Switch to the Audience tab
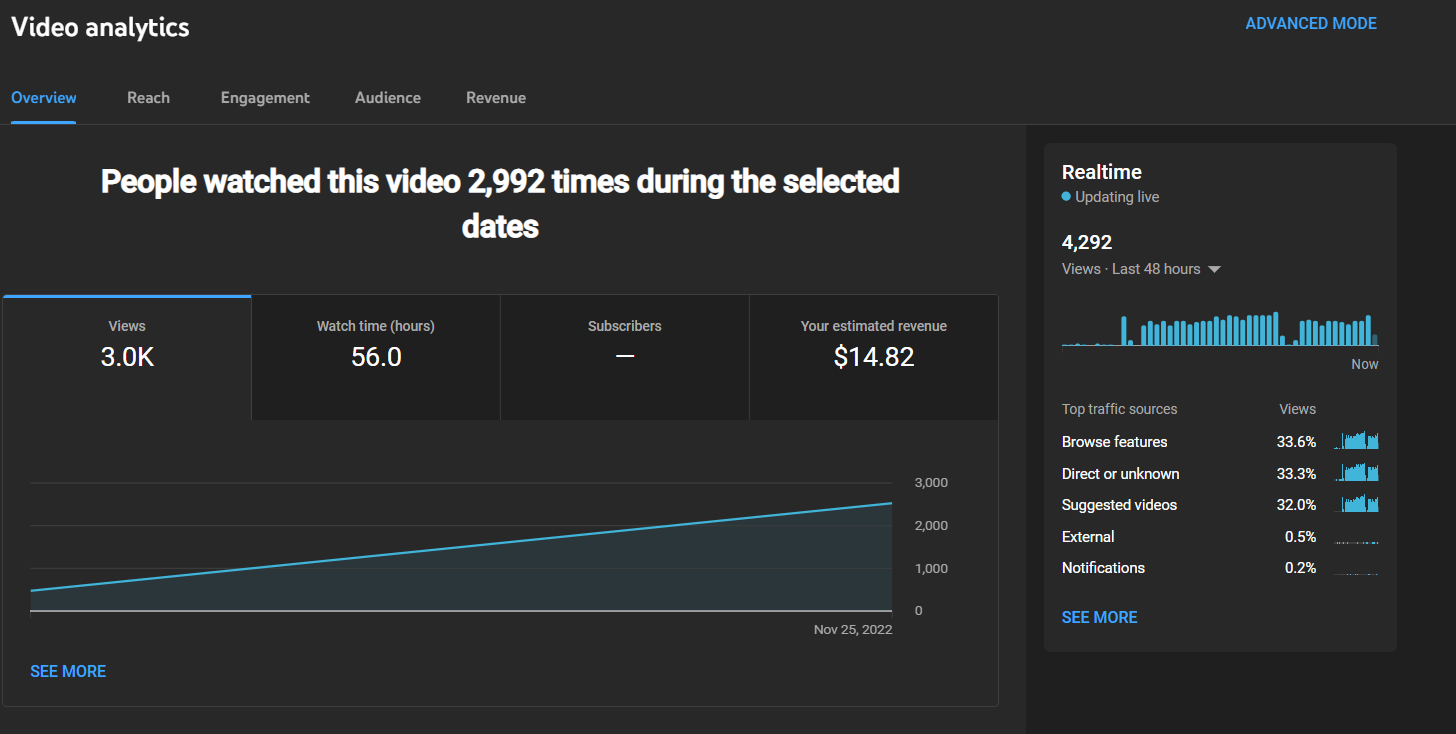 (388, 98)
